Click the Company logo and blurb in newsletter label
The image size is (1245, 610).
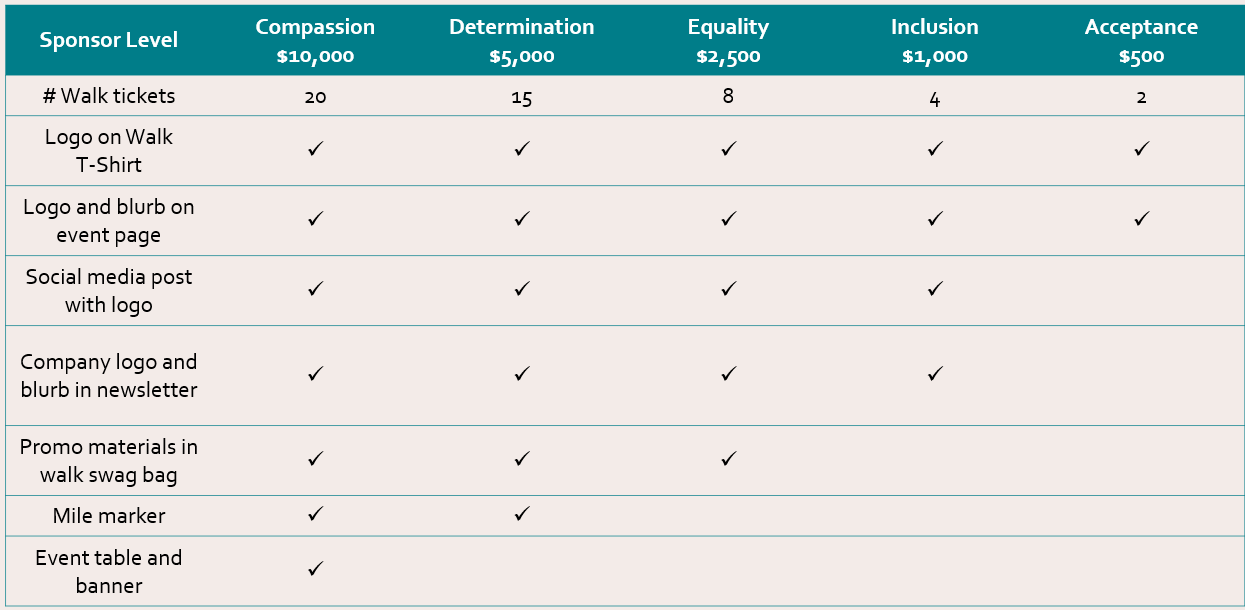pyautogui.click(x=108, y=376)
